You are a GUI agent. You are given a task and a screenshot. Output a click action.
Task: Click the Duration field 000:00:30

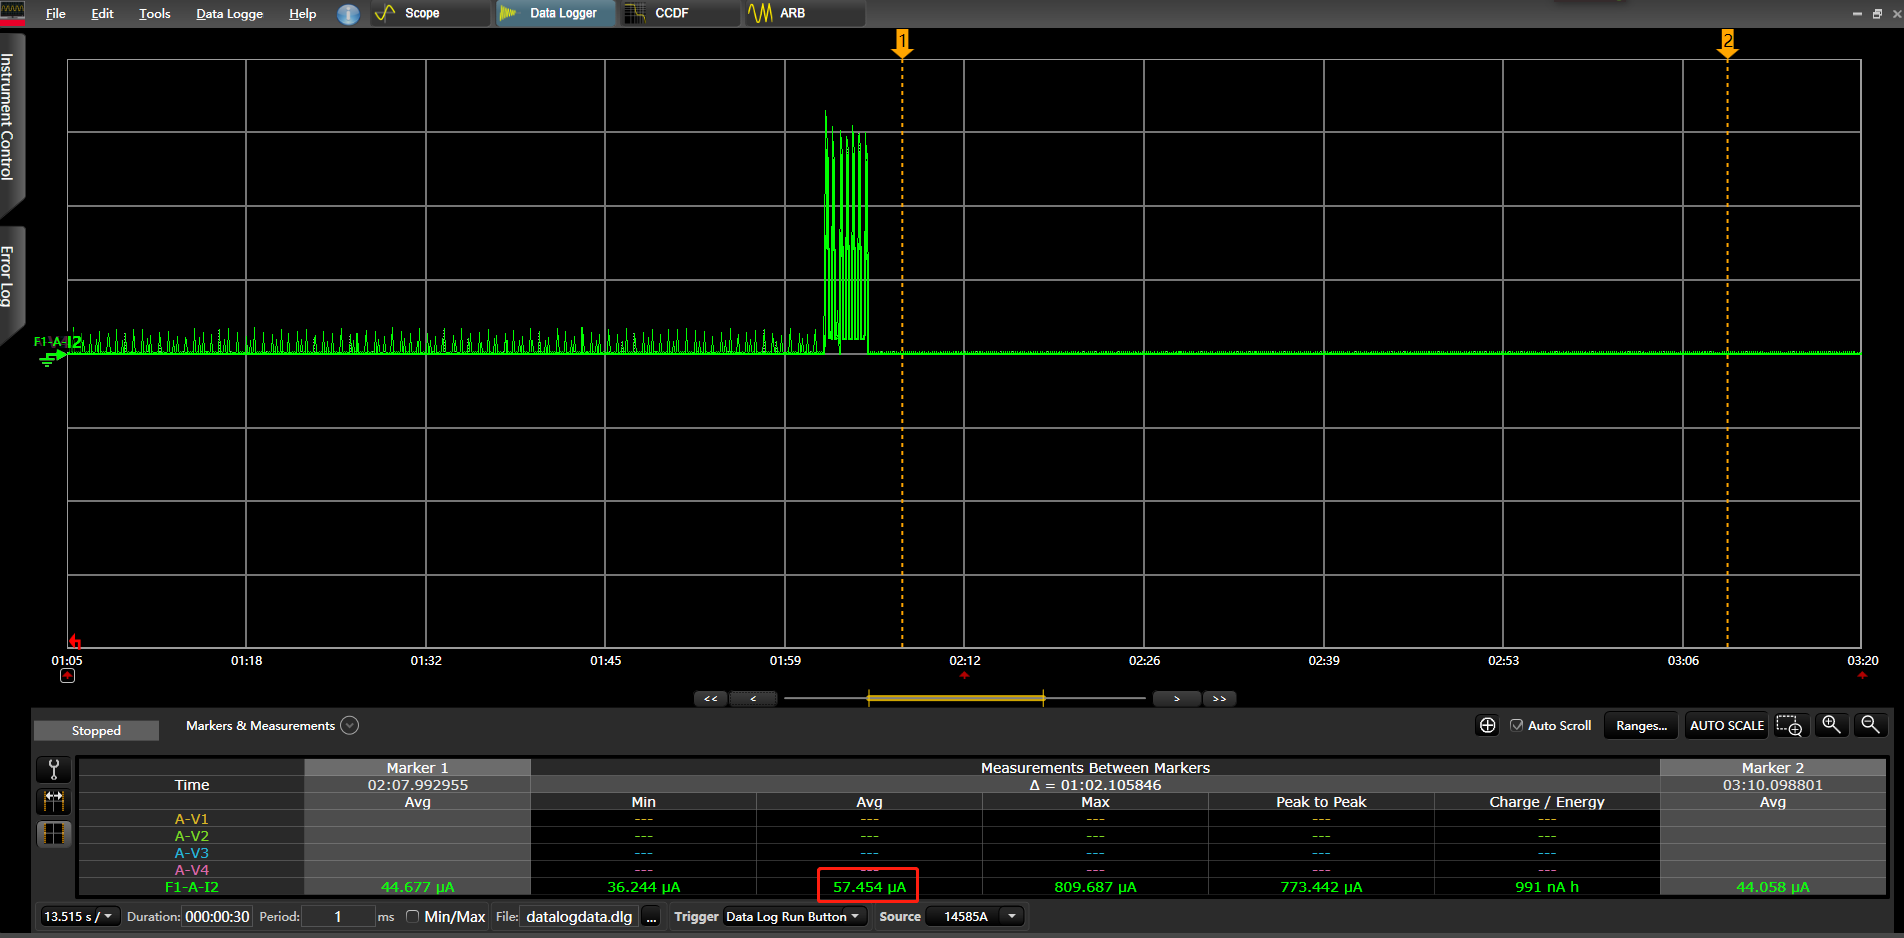coord(217,917)
